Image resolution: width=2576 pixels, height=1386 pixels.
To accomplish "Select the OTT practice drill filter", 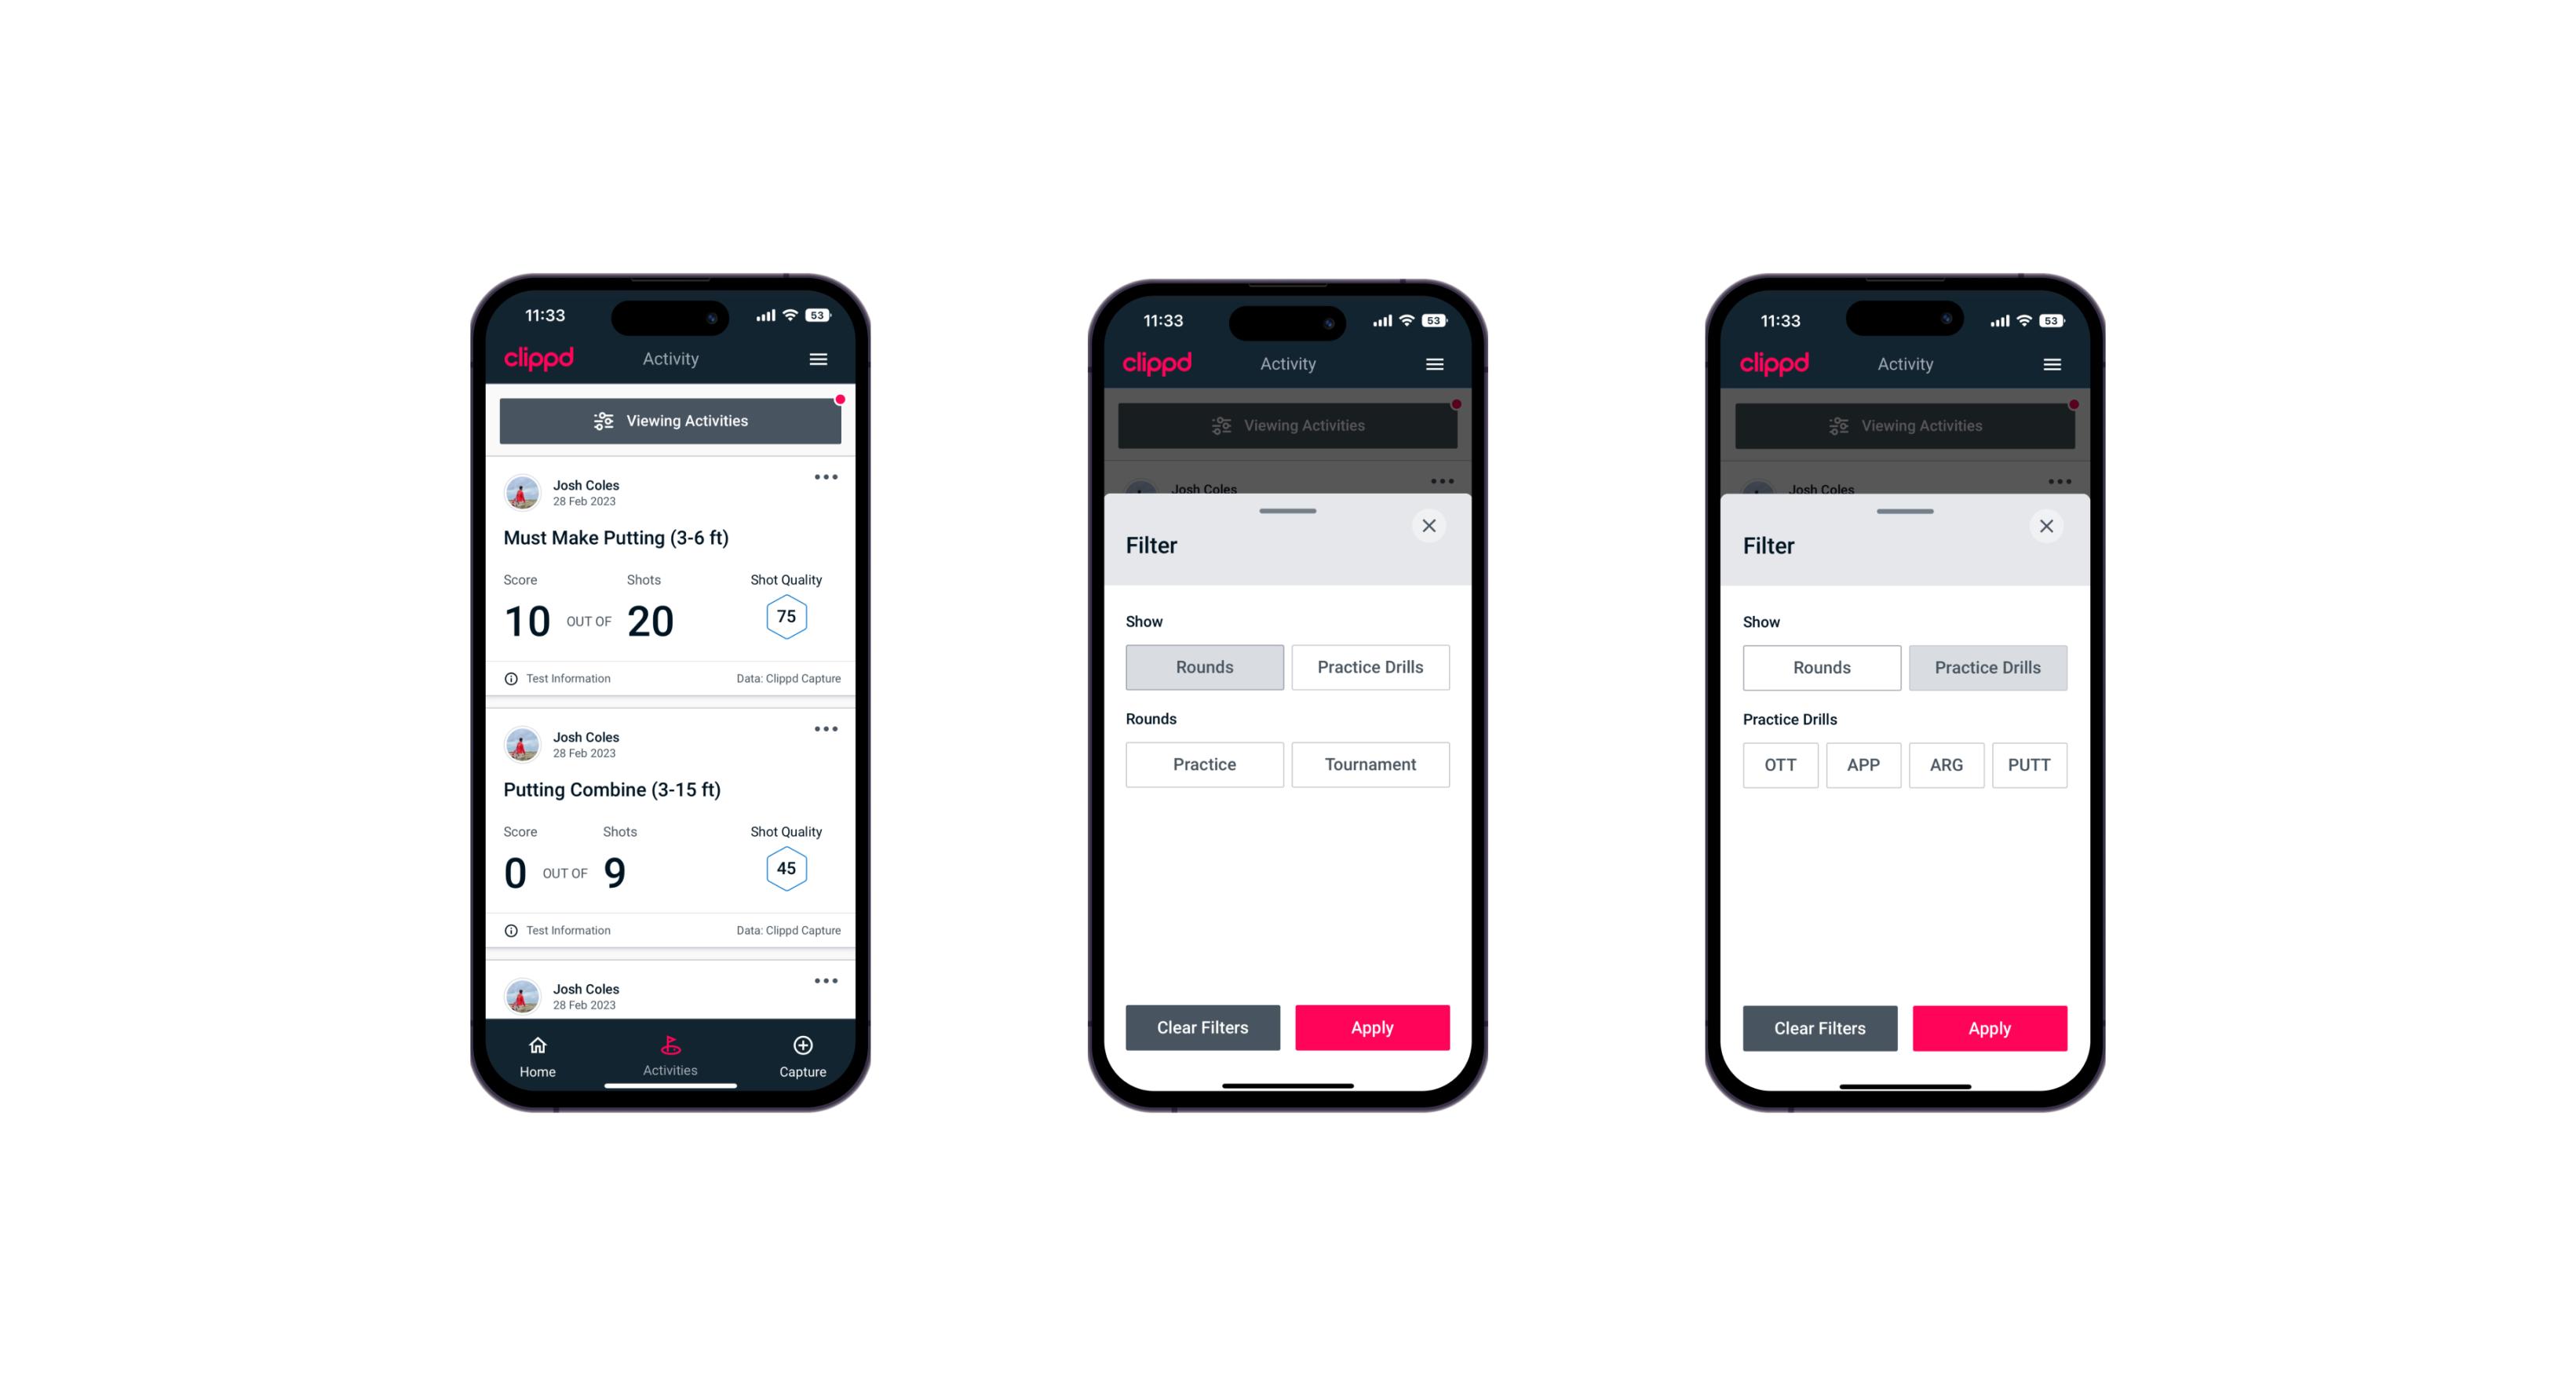I will pyautogui.click(x=1782, y=764).
